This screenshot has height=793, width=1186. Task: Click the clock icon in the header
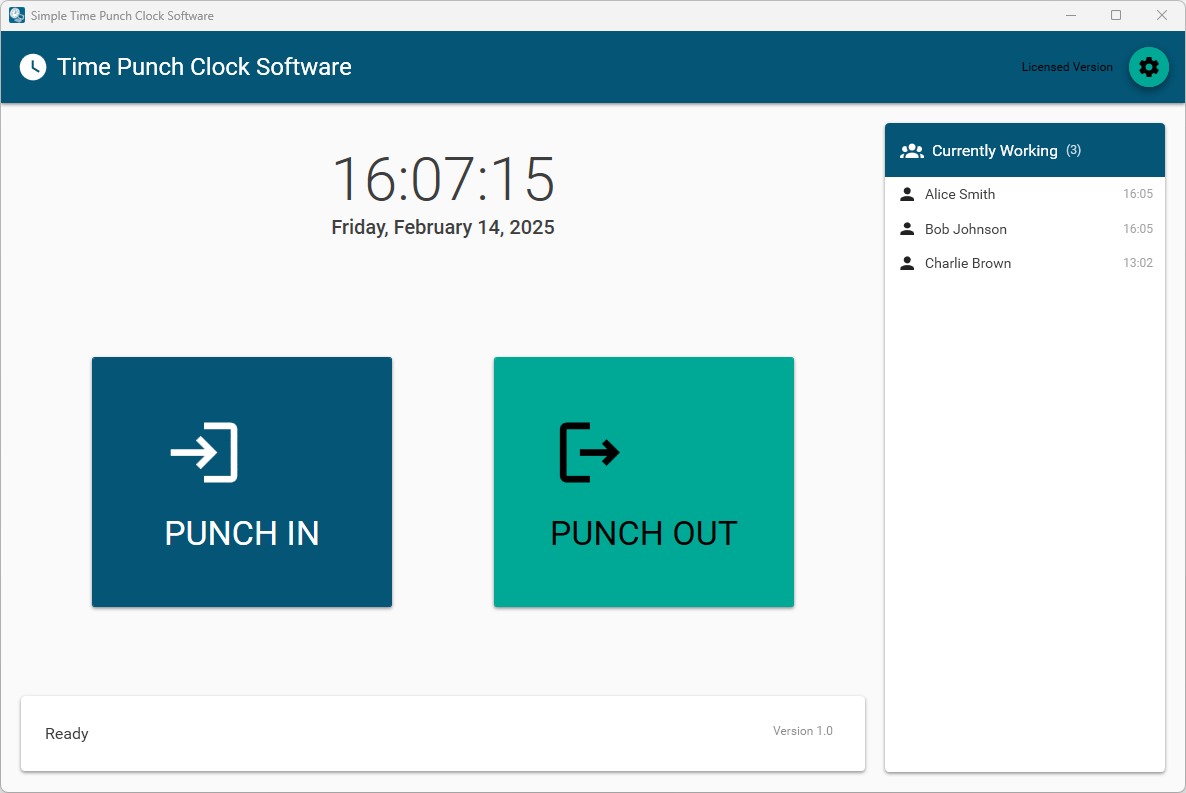[32, 66]
